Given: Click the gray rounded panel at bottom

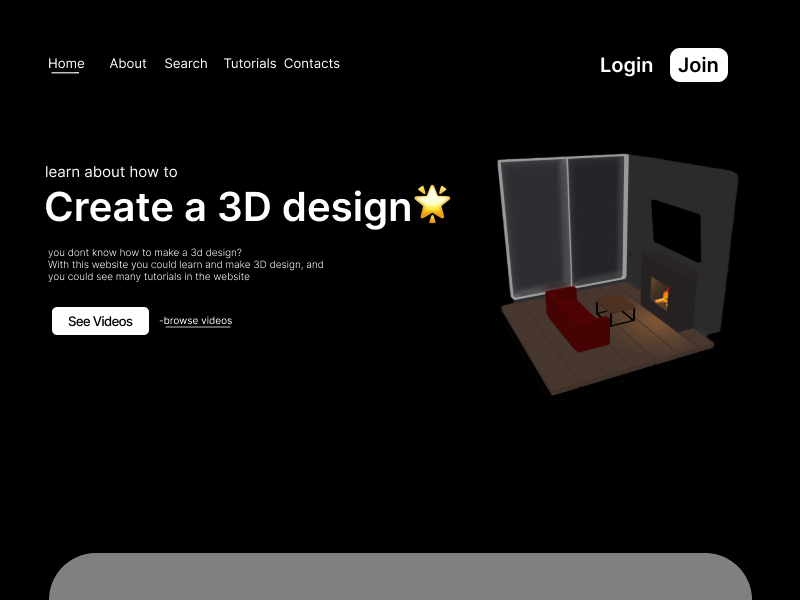Looking at the screenshot, I should pos(400,578).
